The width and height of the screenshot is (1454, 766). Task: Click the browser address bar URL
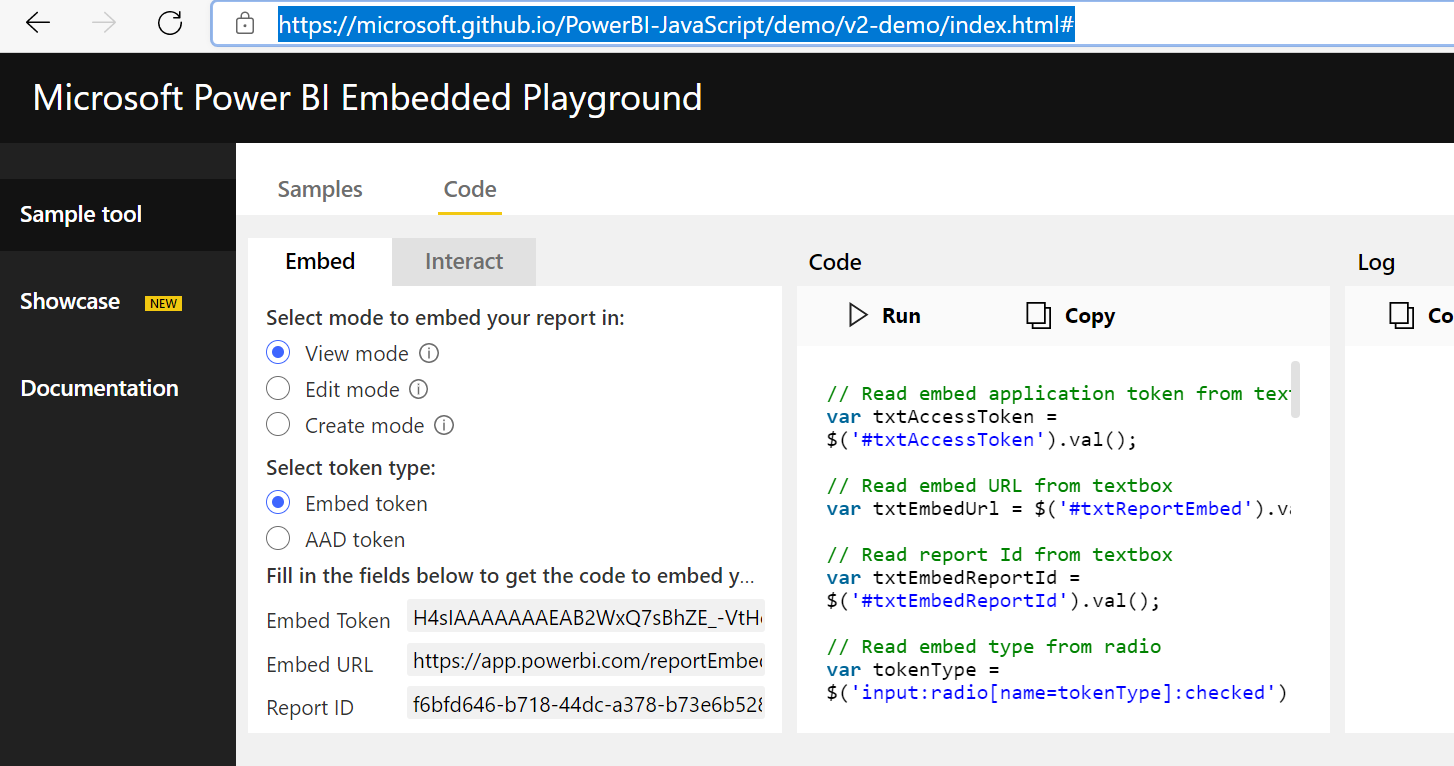(x=676, y=25)
